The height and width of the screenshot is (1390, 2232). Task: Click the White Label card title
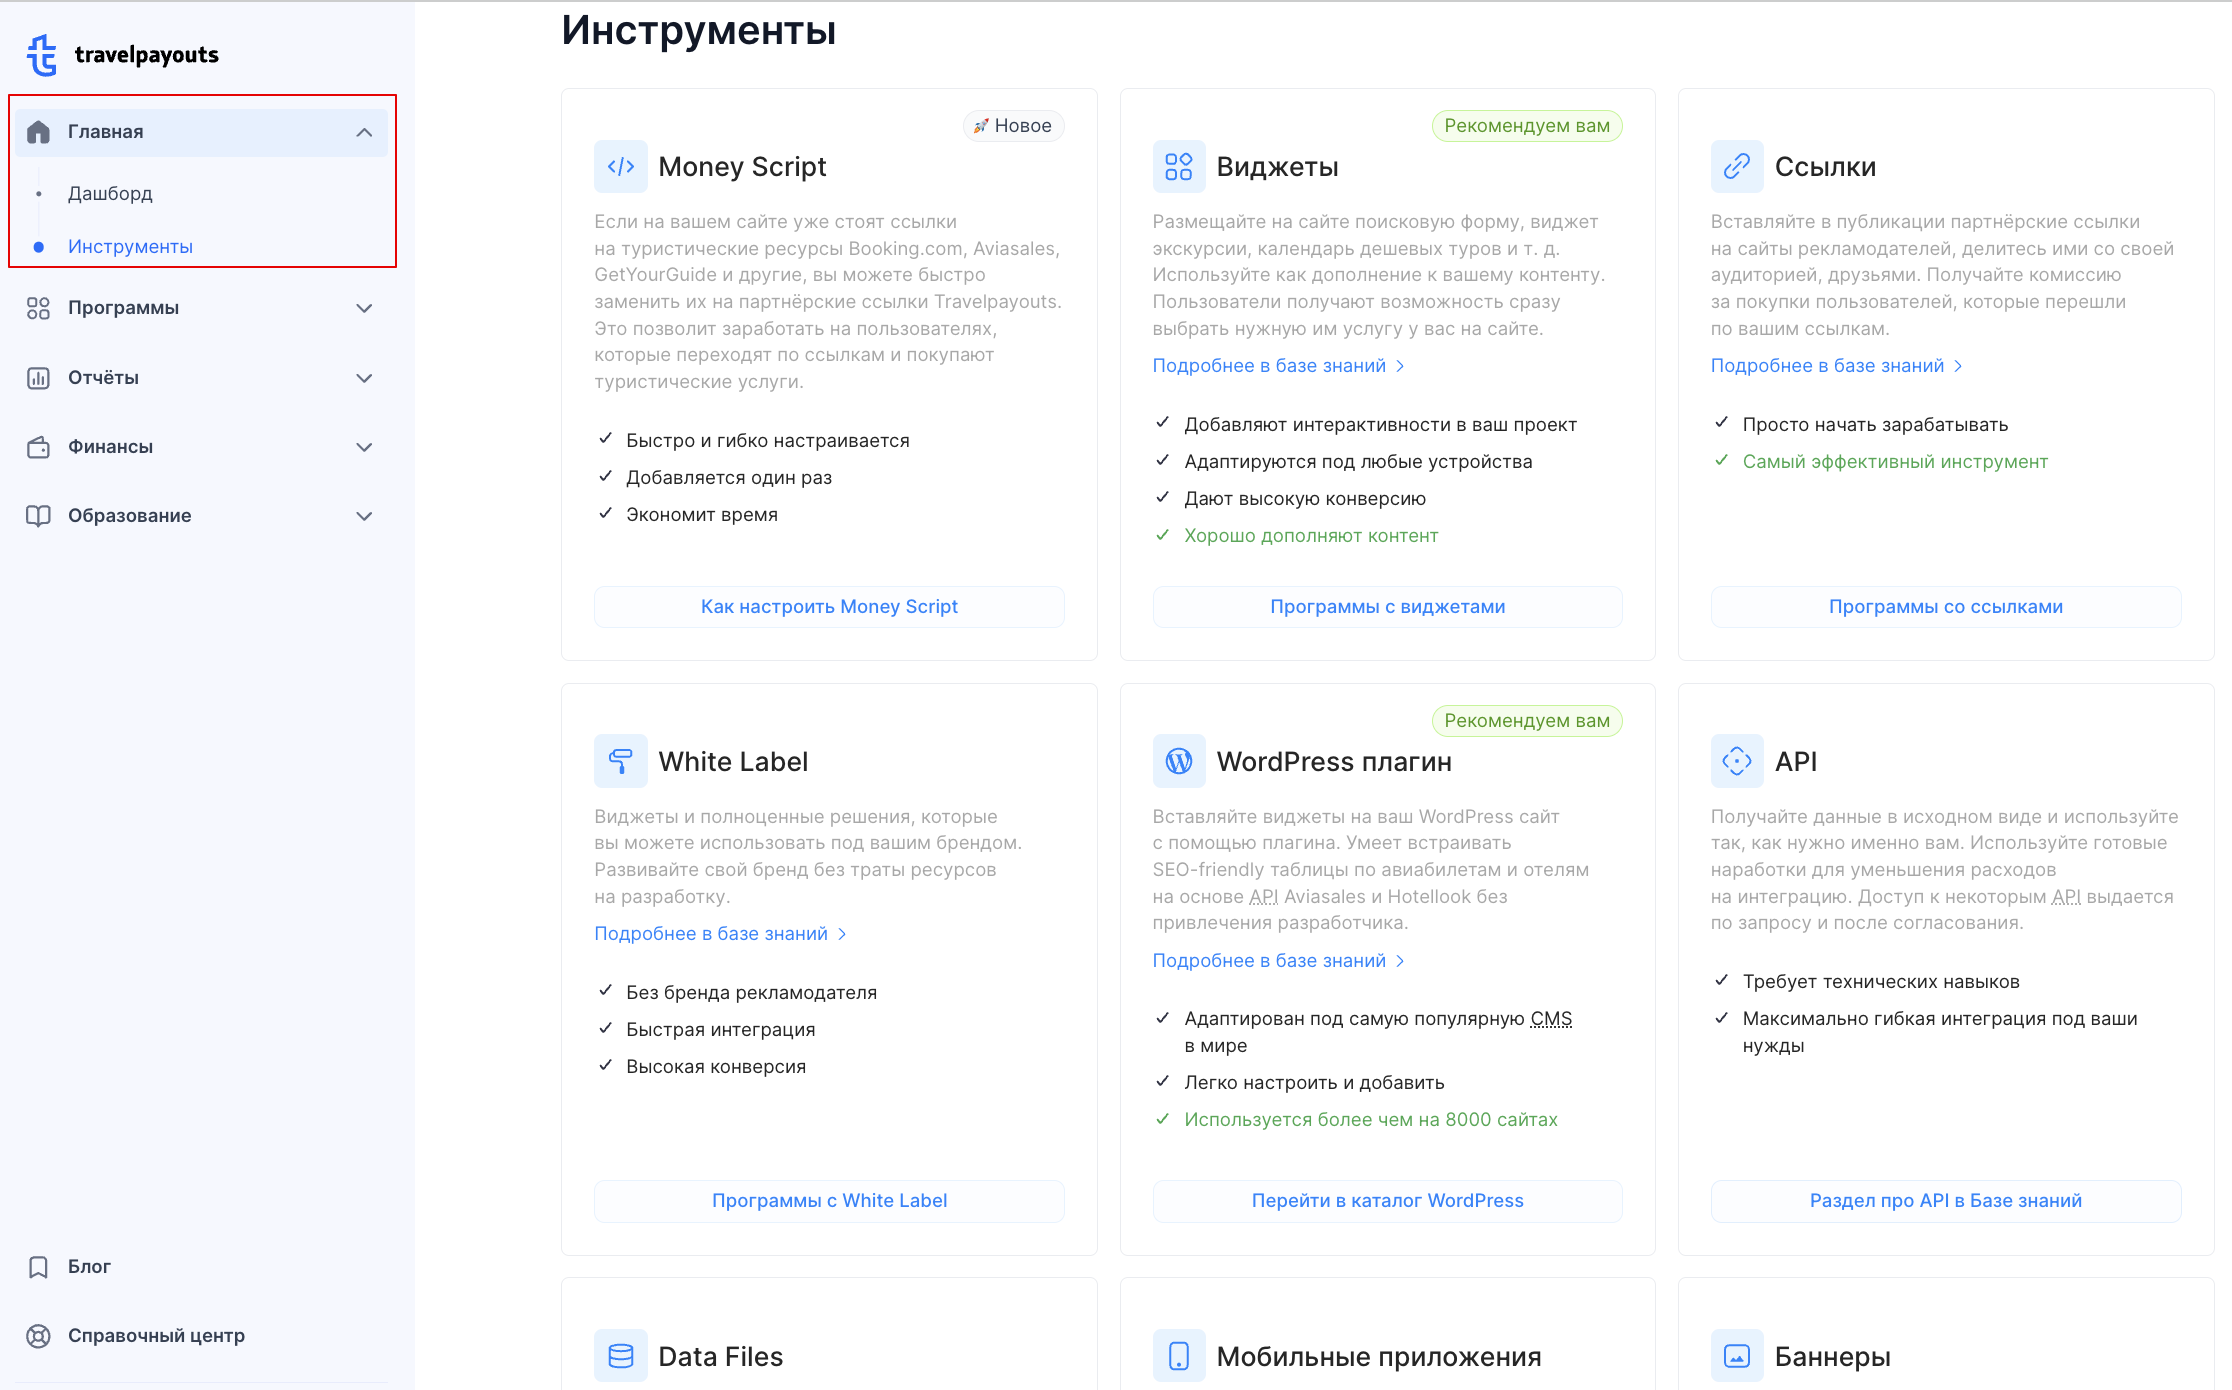(733, 762)
